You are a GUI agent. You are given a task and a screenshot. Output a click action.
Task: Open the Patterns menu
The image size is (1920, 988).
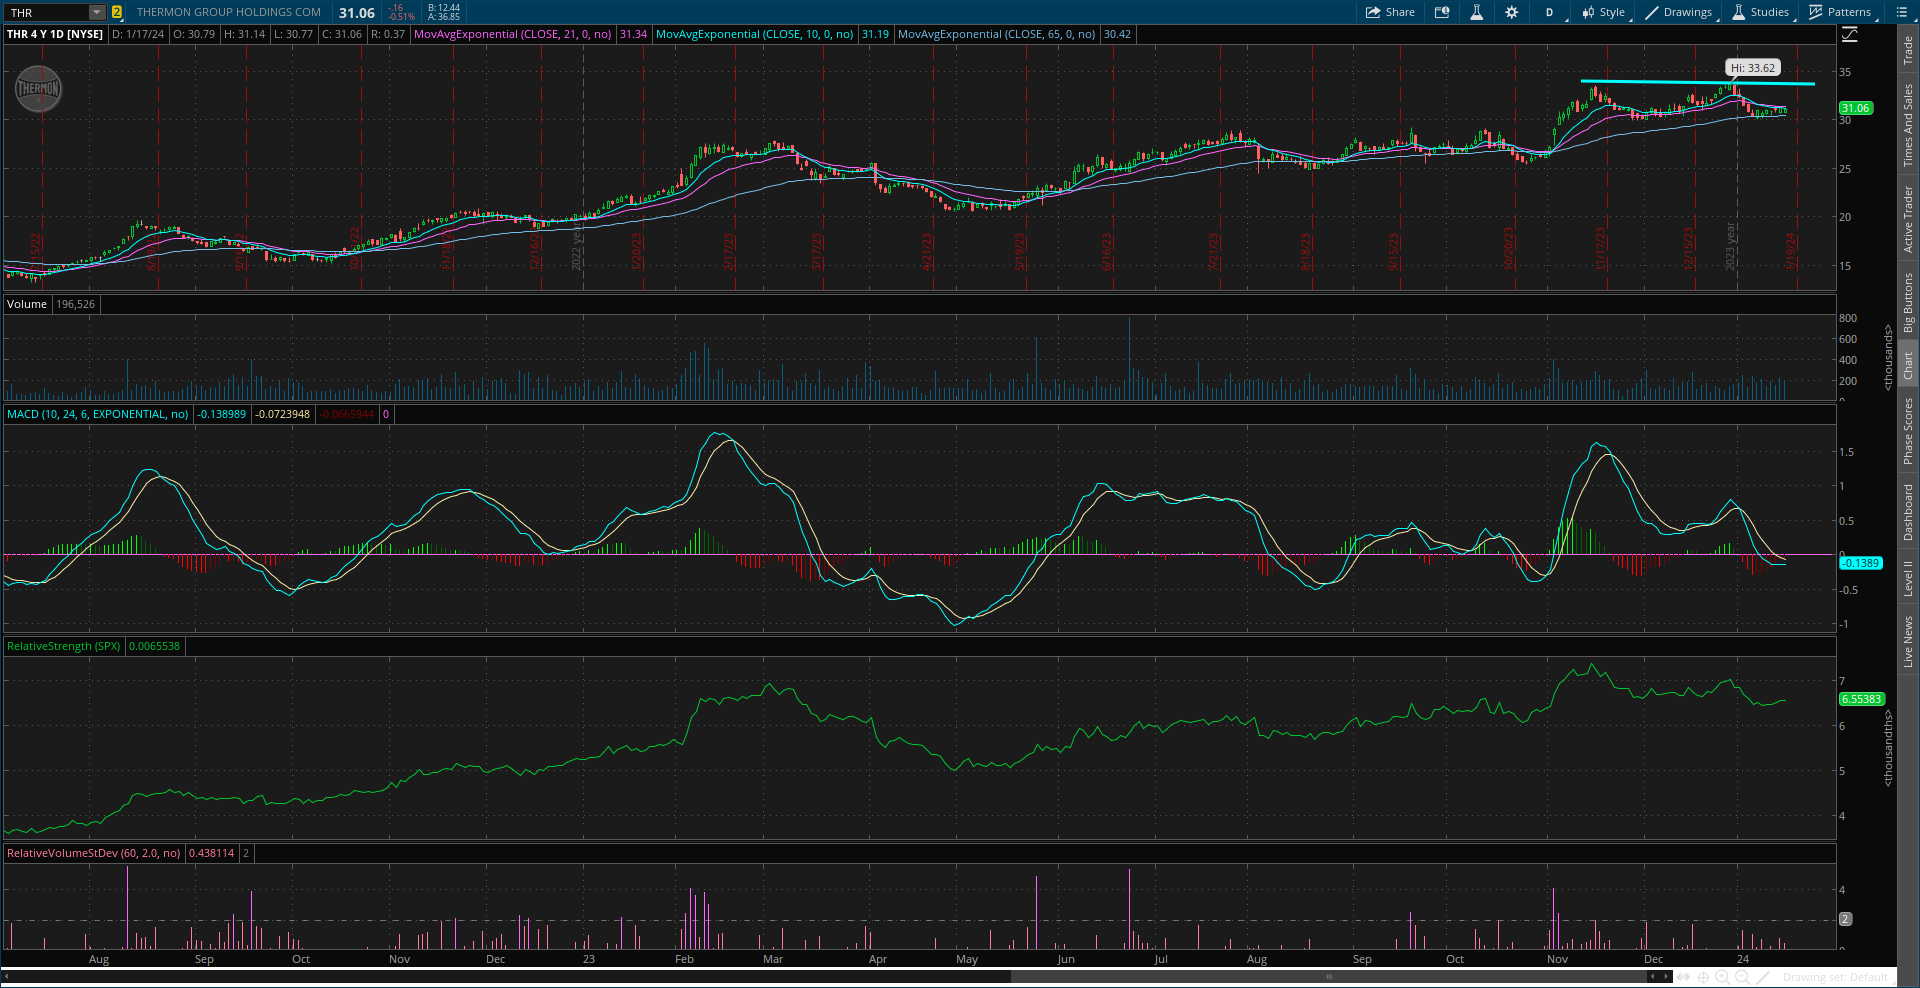(1840, 12)
